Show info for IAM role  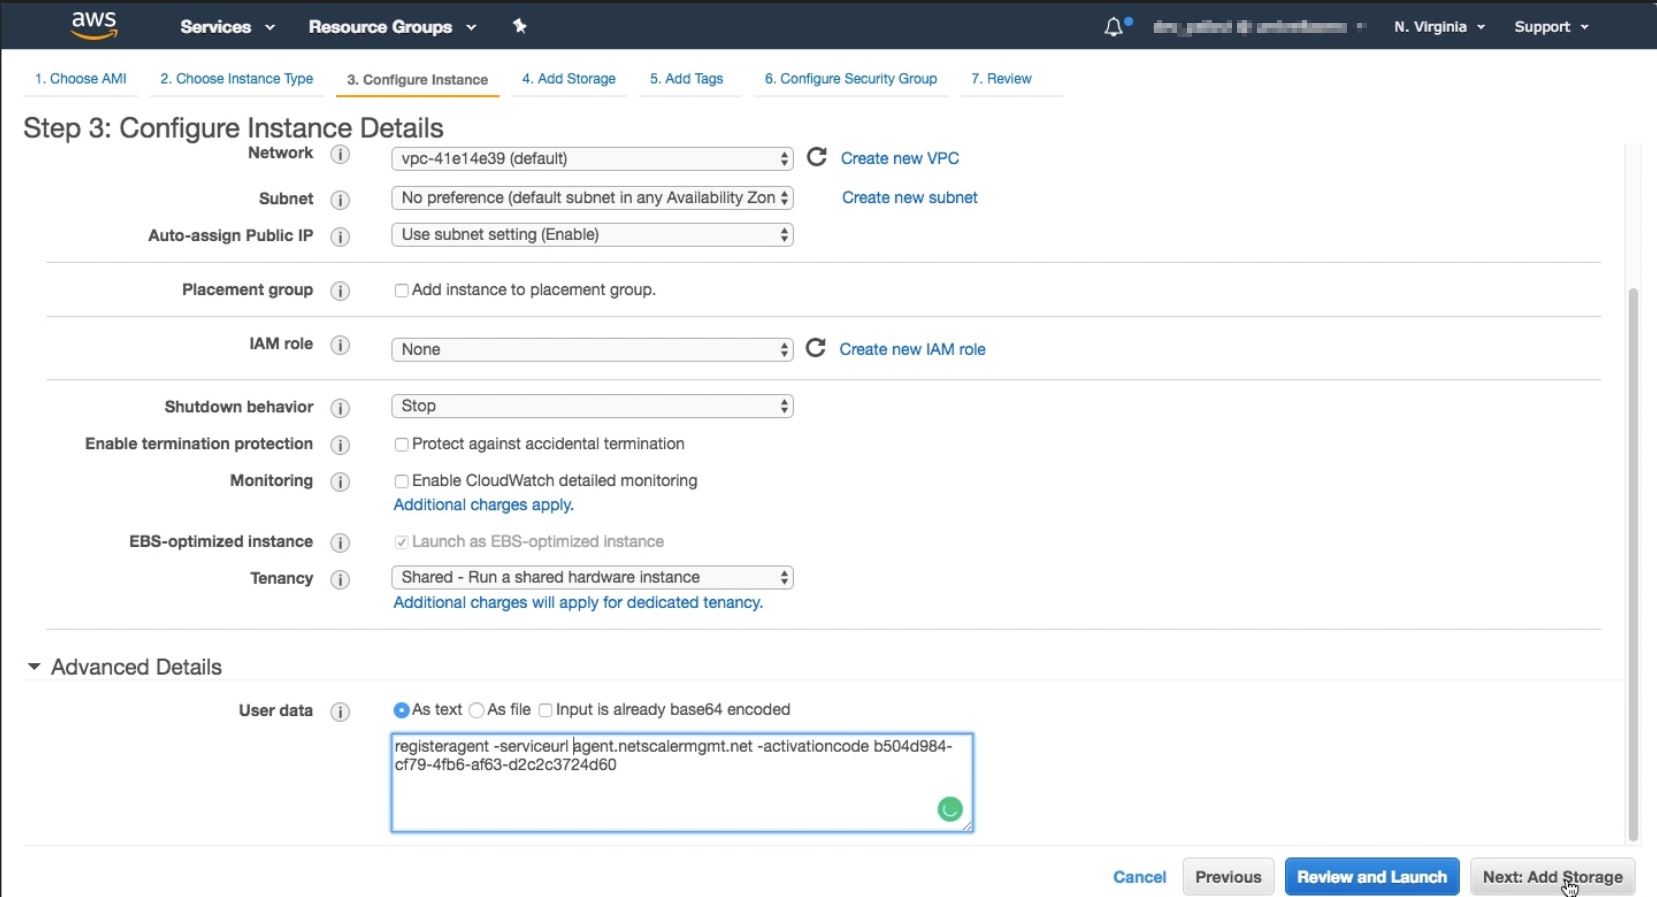(340, 345)
